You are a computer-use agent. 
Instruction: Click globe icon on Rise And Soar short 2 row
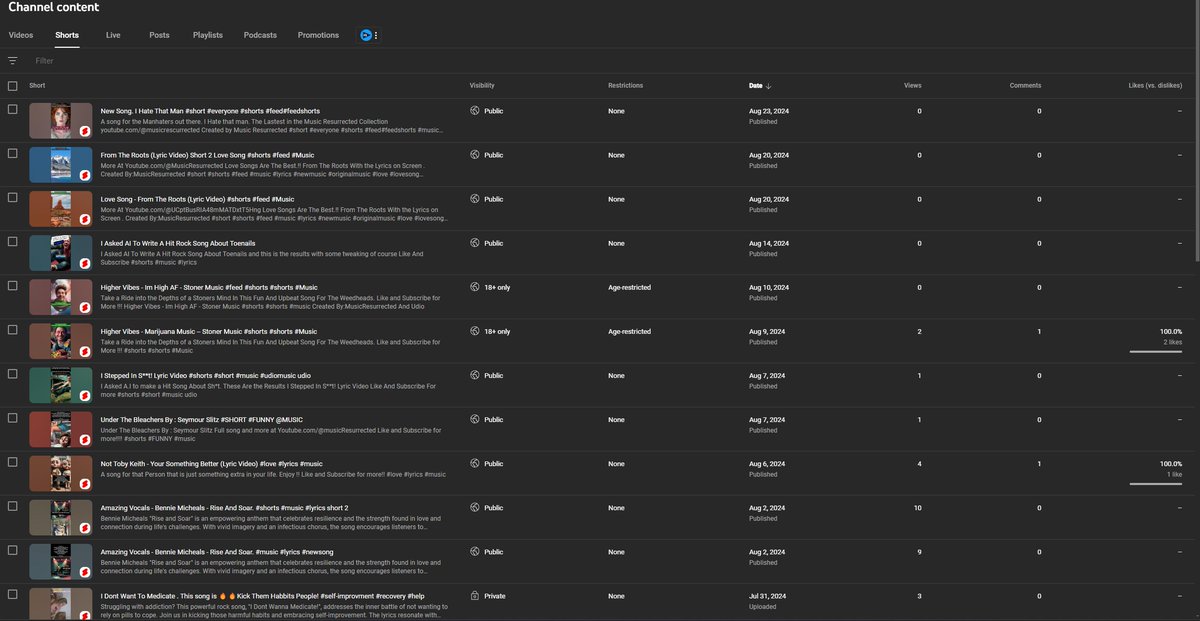[475, 507]
